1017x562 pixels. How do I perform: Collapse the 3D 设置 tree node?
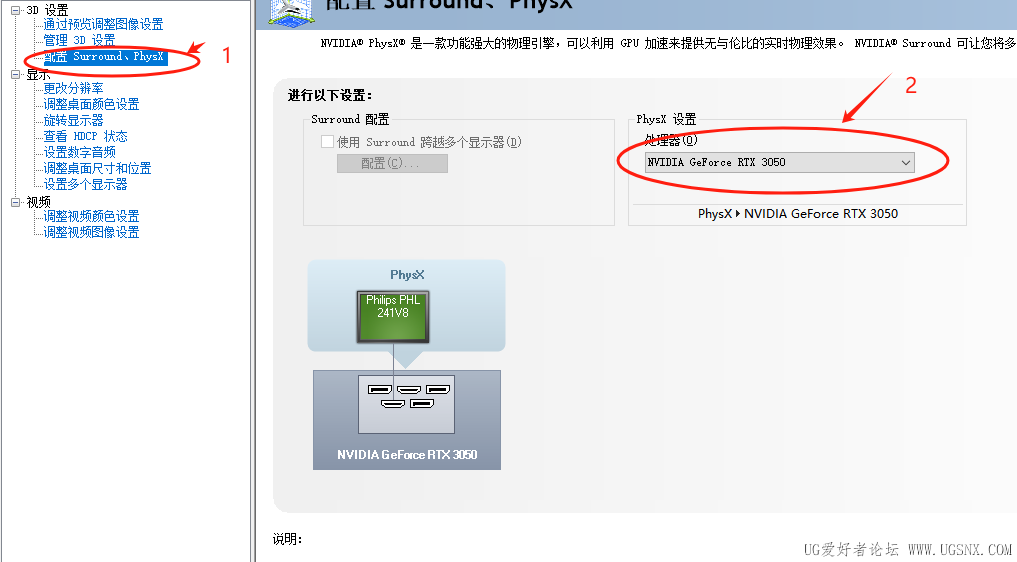(16, 10)
